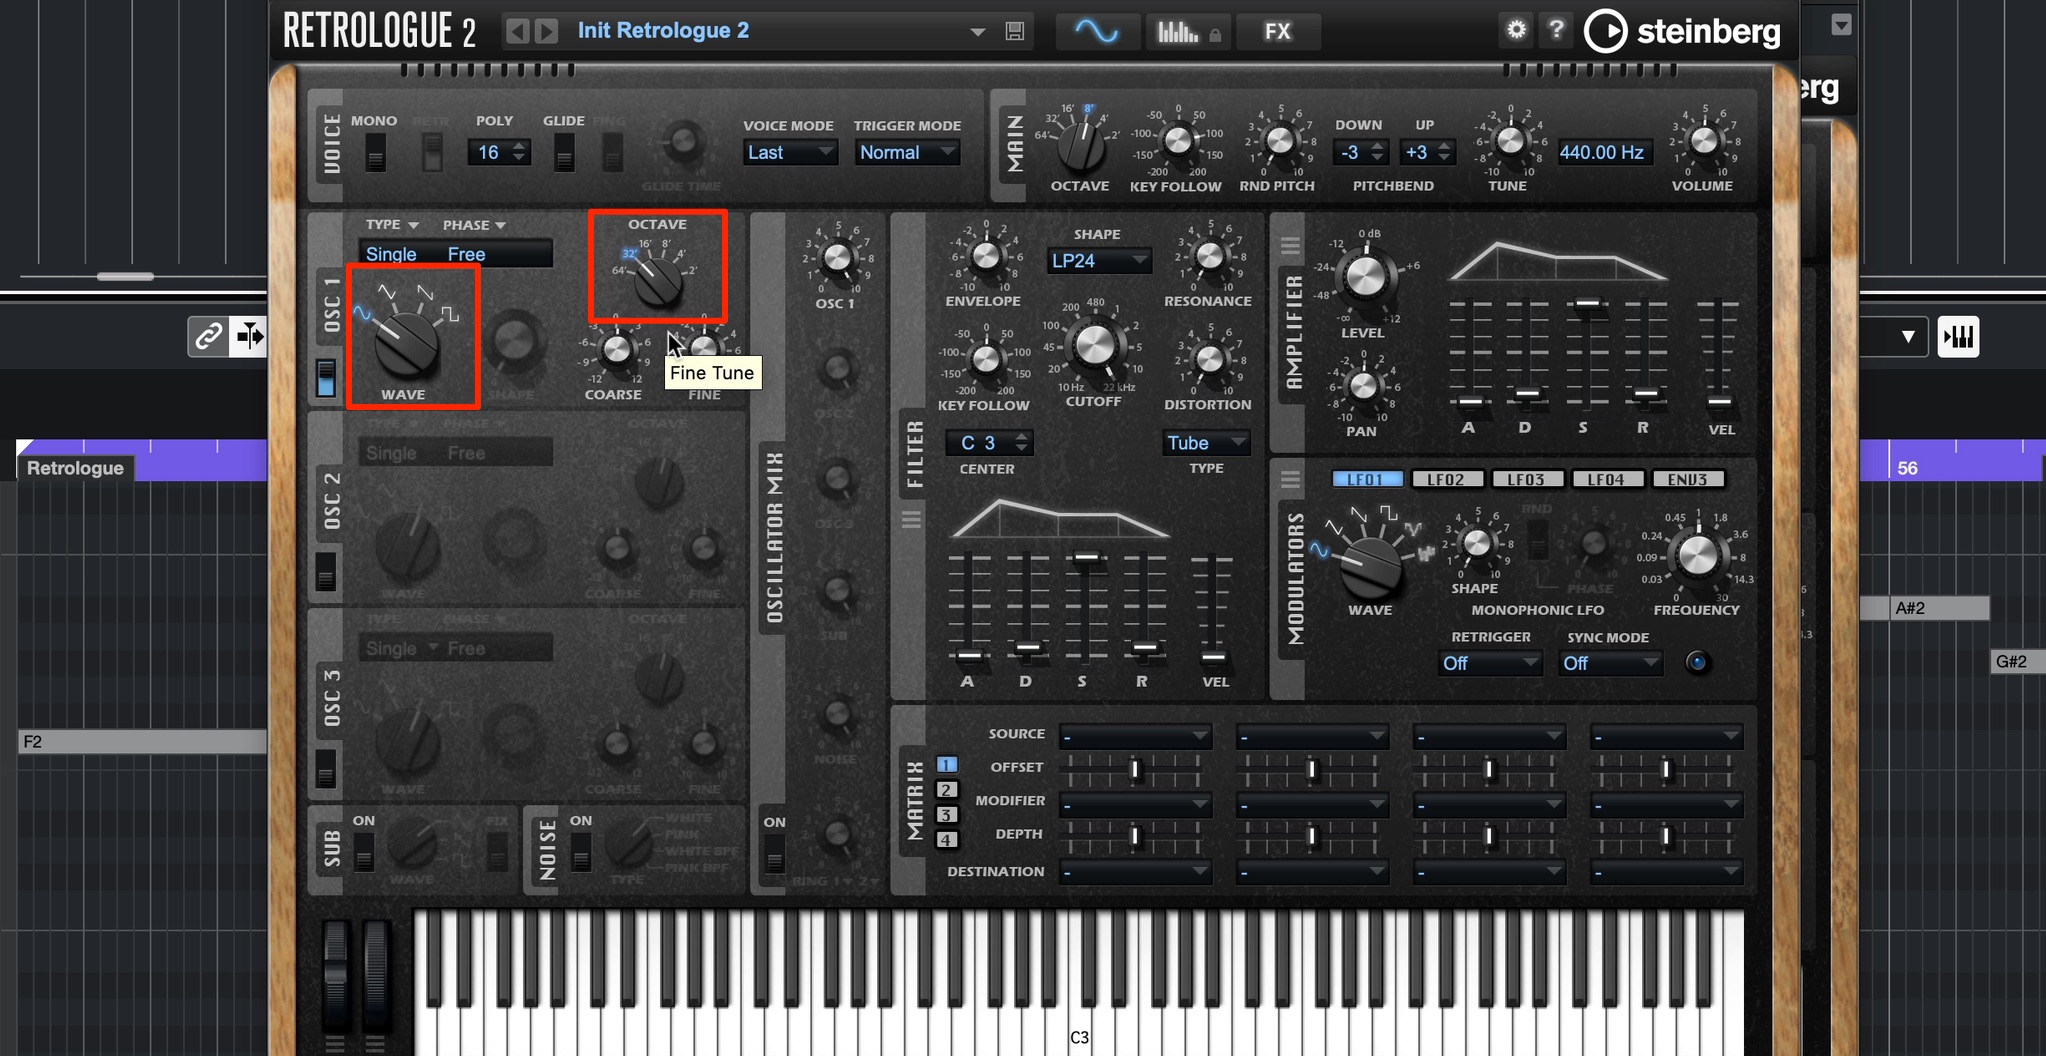The image size is (2046, 1056).
Task: Open the synth page wave icon
Action: [x=1097, y=31]
